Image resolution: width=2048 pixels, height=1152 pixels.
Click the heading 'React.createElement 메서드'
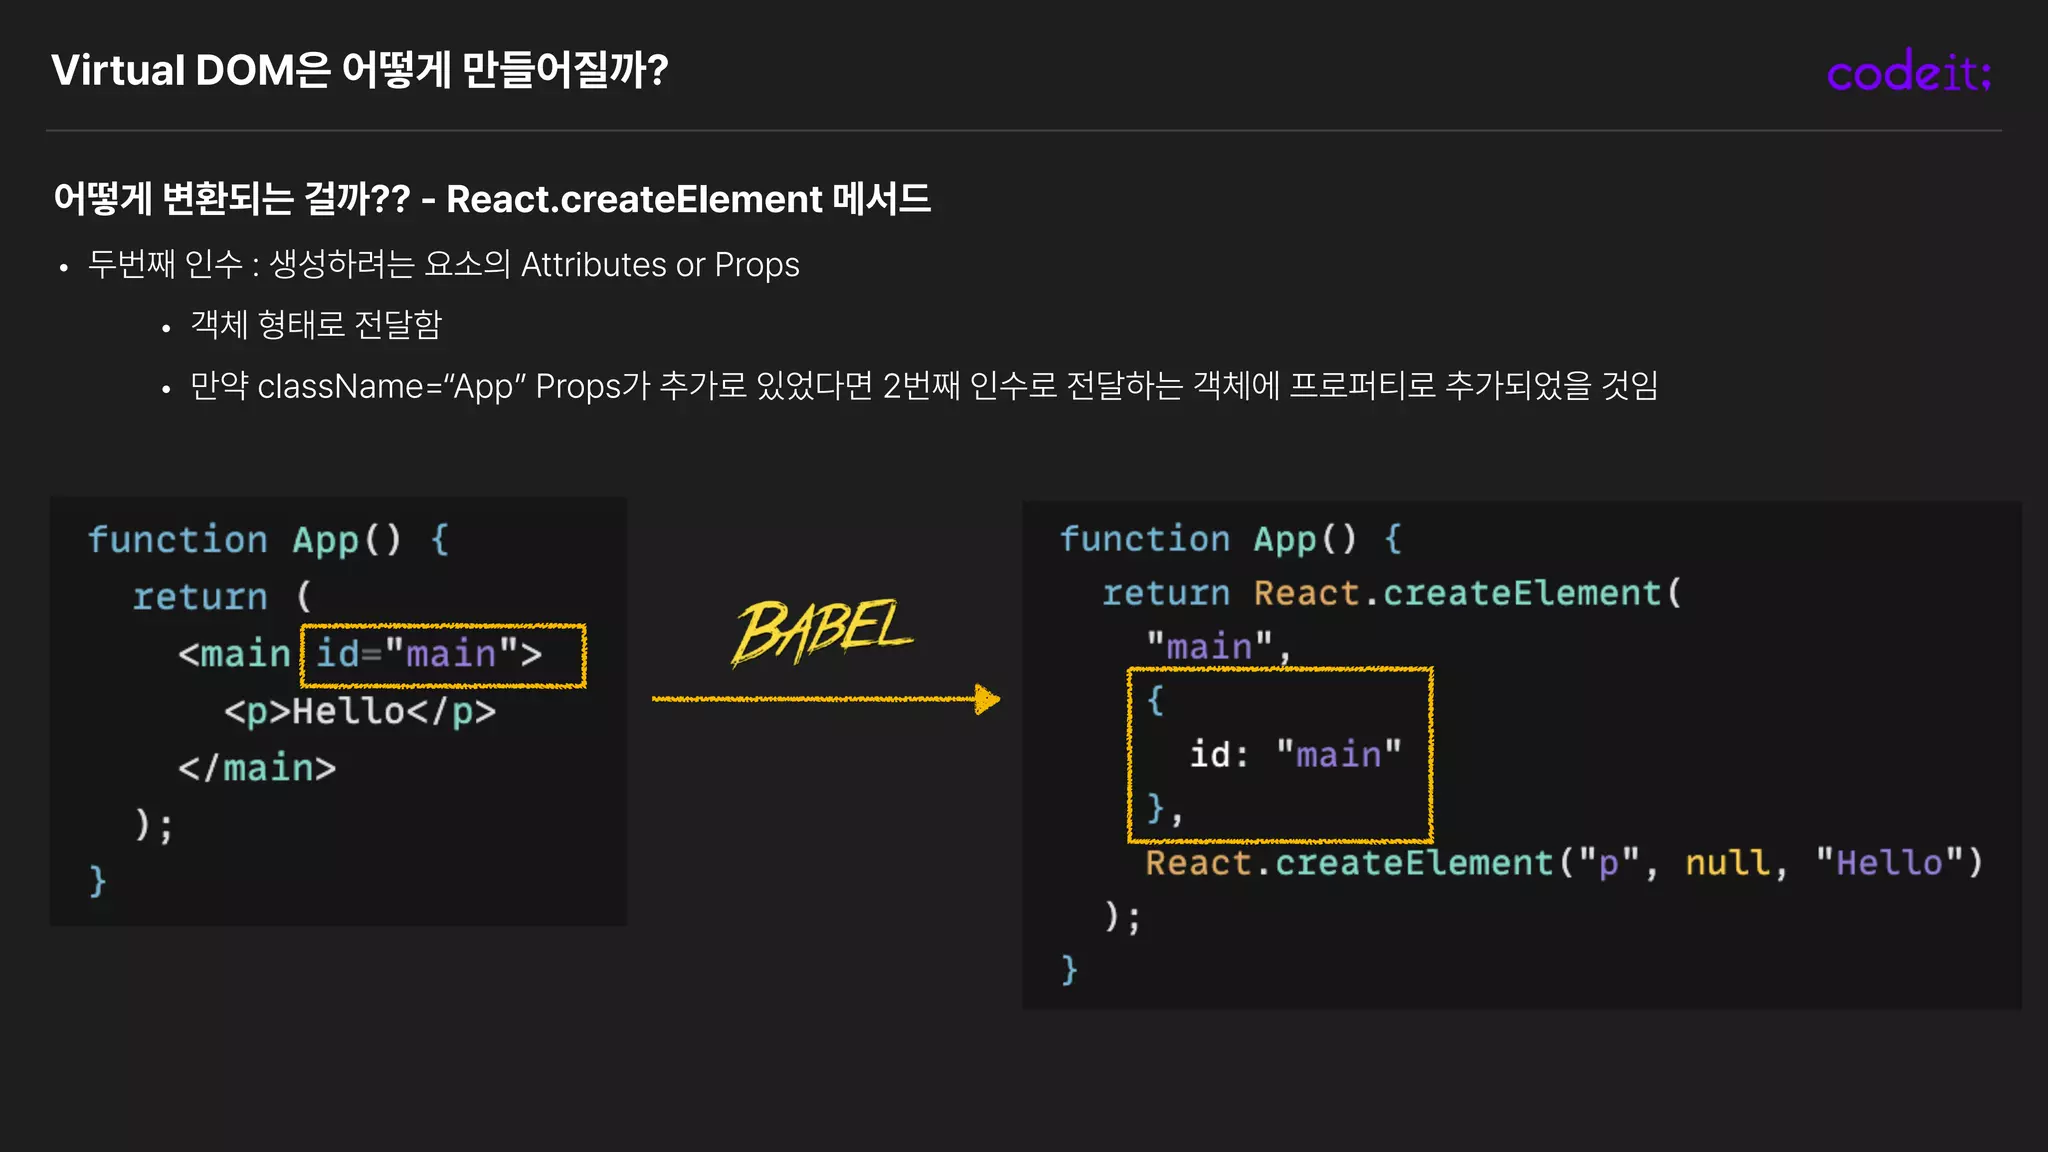pyautogui.click(x=688, y=199)
